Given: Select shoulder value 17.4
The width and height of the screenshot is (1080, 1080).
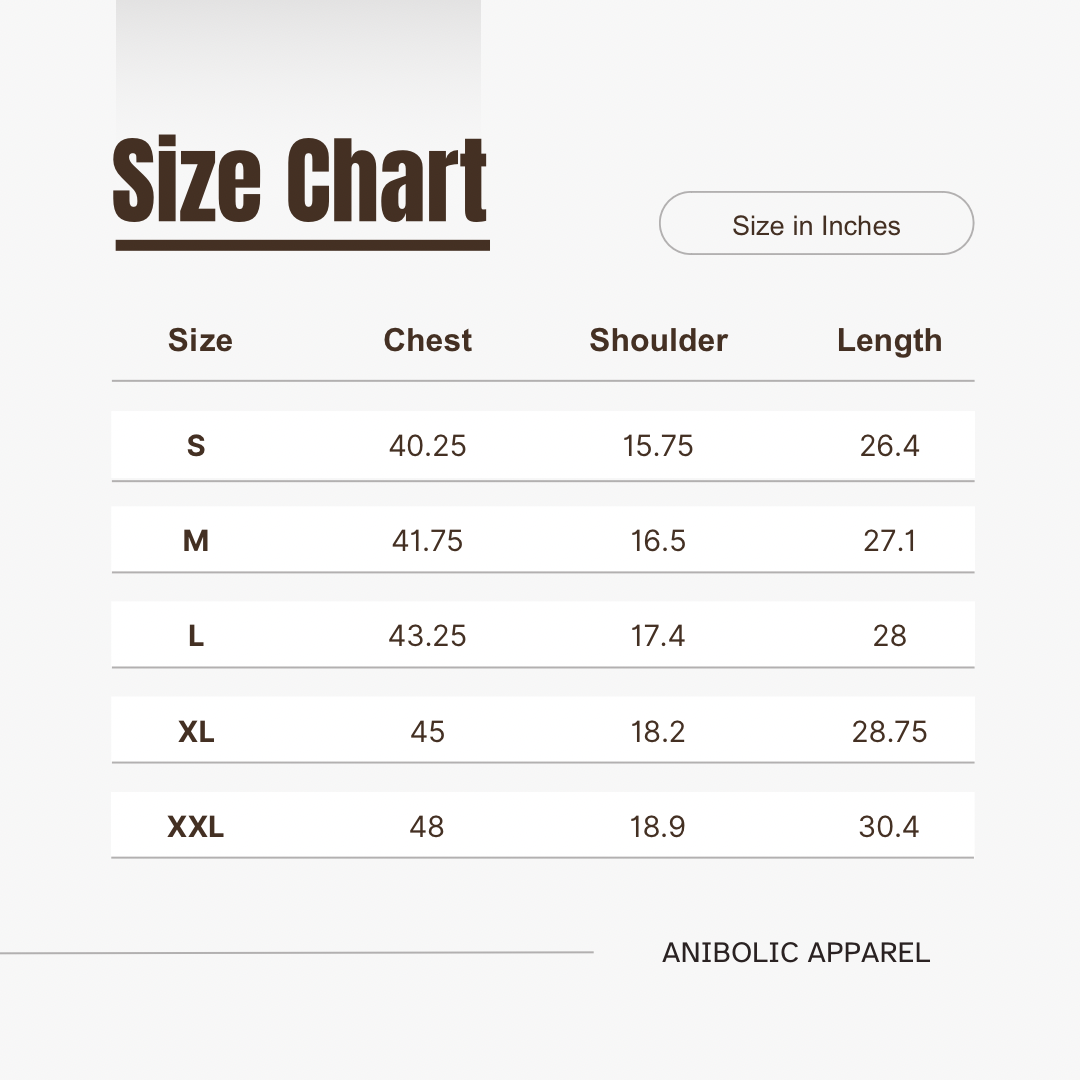Looking at the screenshot, I should point(658,636).
